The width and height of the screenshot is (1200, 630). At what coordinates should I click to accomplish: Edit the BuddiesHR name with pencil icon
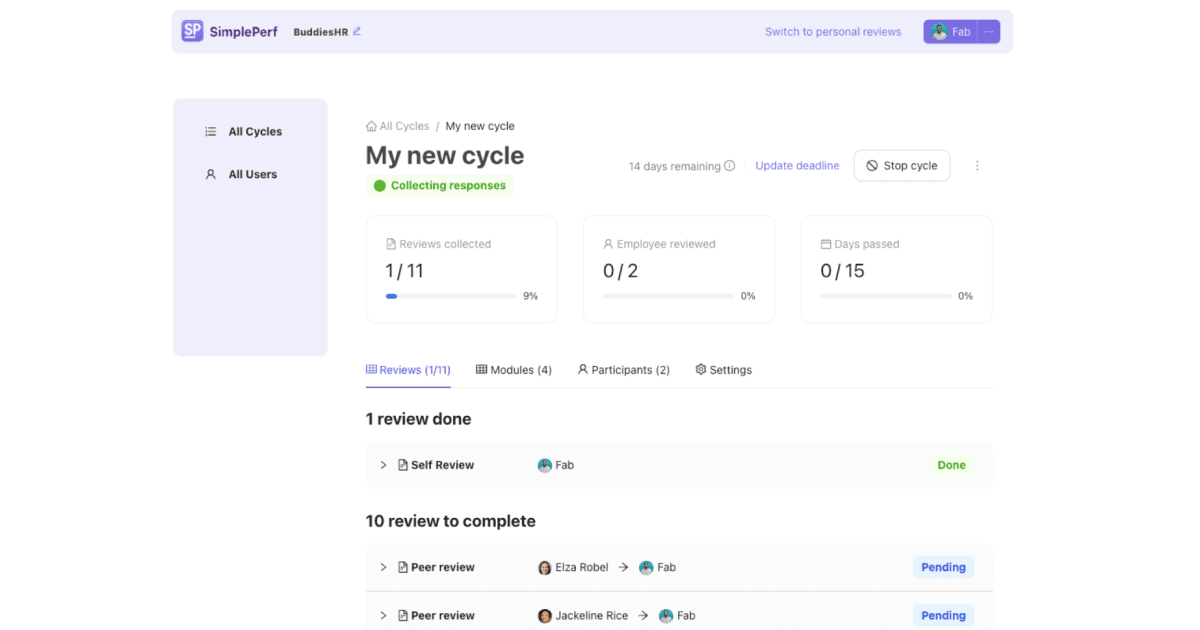tap(357, 31)
